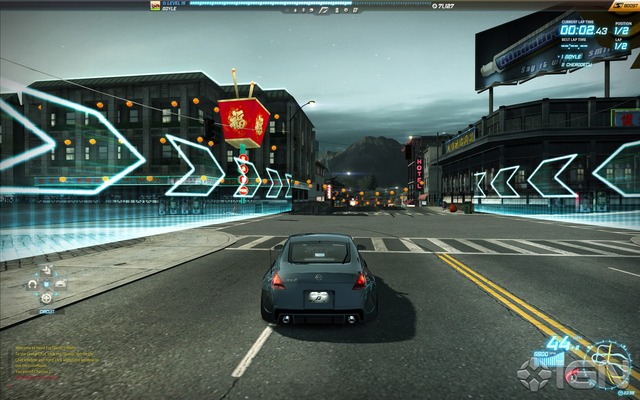Click the red text line in chat log
The image size is (640, 400).
pos(37,378)
